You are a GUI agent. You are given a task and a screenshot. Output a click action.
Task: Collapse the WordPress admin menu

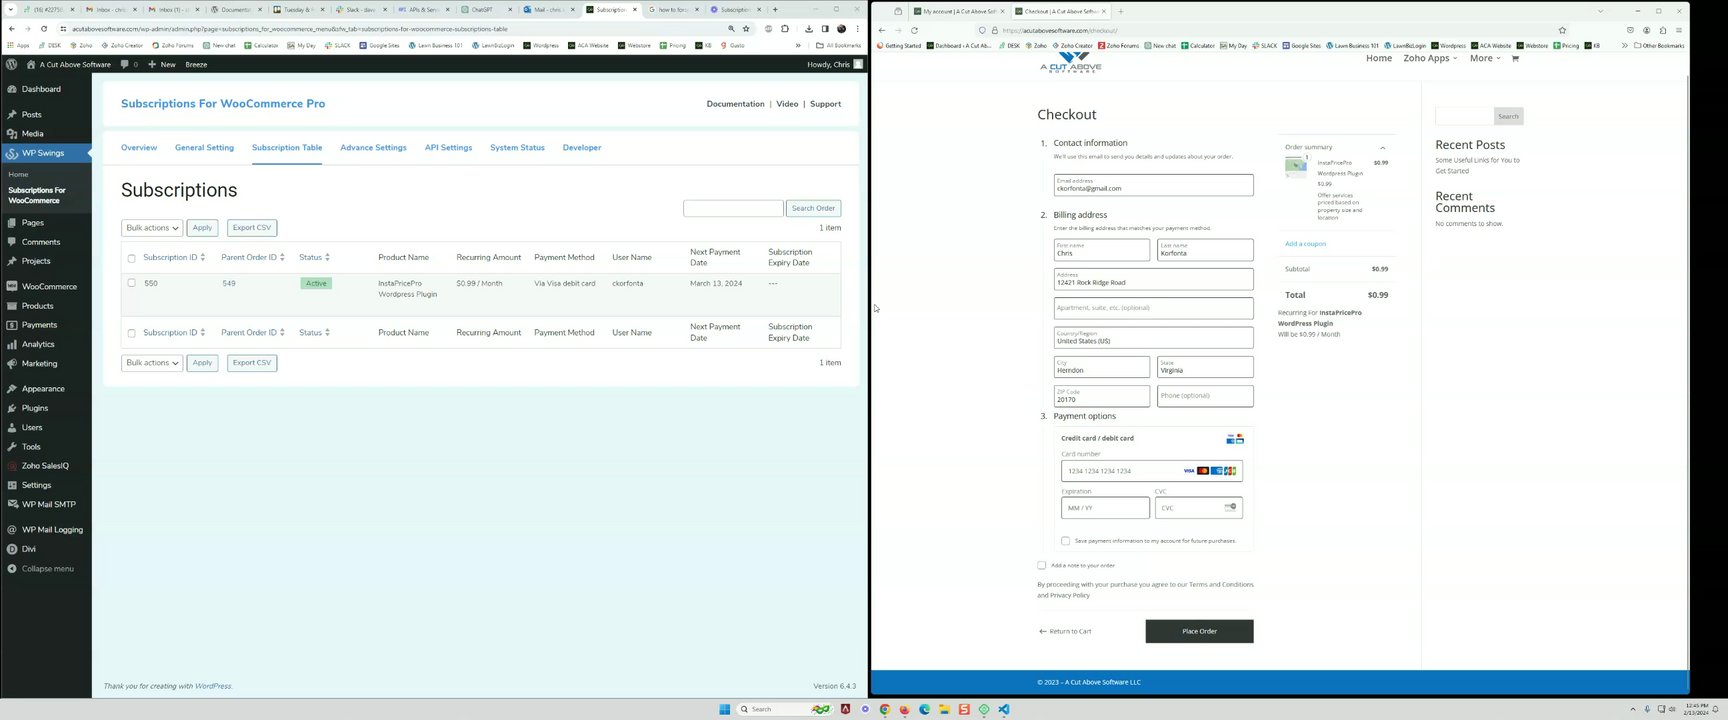pyautogui.click(x=47, y=569)
